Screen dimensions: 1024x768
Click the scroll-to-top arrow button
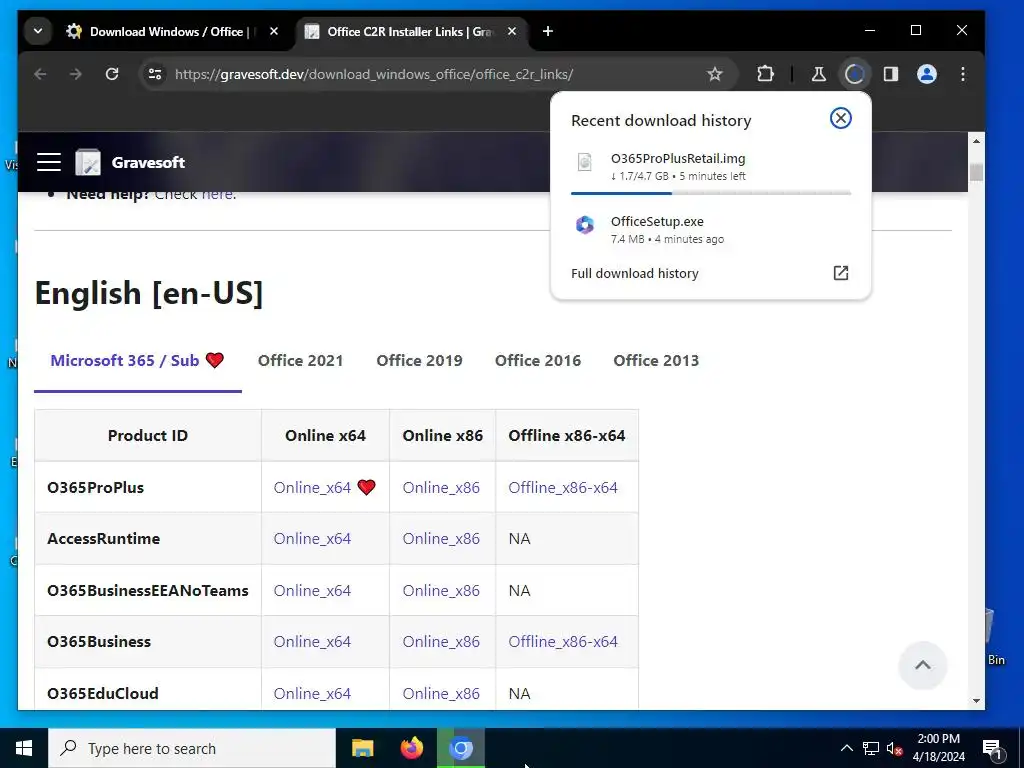tap(922, 665)
